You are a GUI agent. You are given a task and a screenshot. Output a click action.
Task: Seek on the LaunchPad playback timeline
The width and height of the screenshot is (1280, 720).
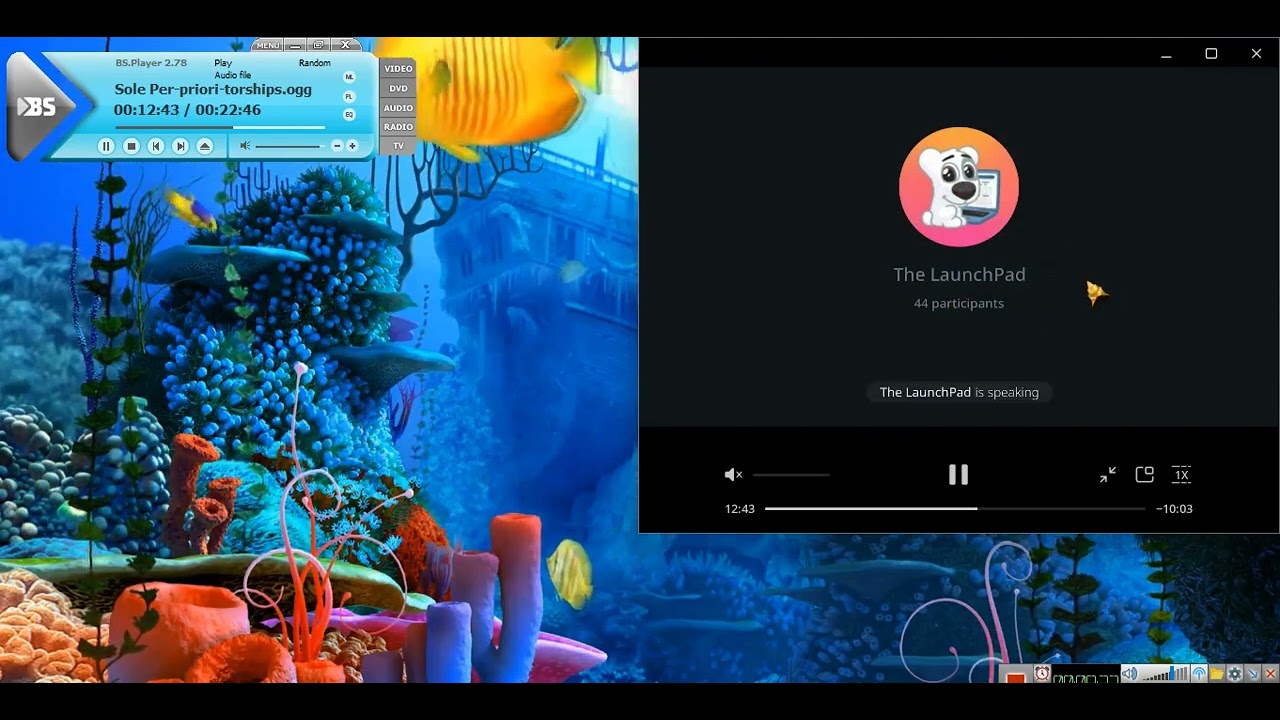pos(955,509)
